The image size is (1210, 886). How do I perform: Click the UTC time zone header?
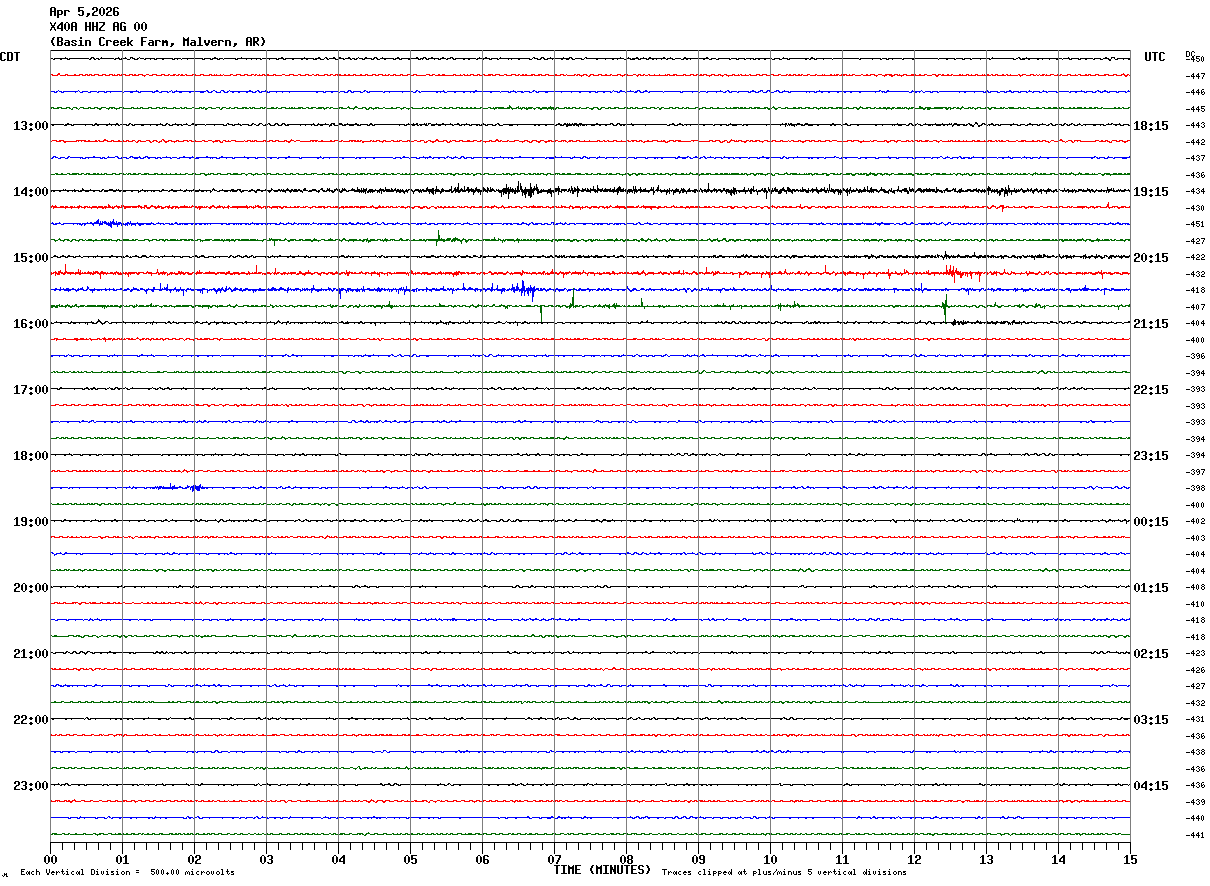pos(1155,57)
